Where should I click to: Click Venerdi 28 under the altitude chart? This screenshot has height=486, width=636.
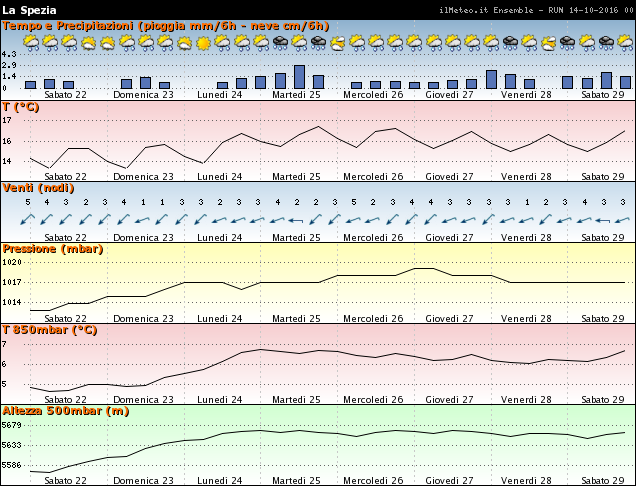click(526, 481)
